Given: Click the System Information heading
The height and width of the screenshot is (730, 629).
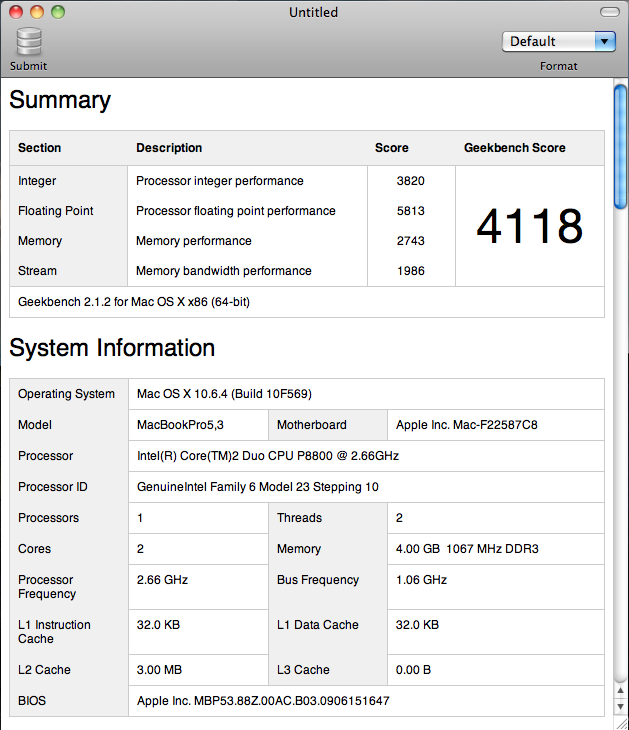Looking at the screenshot, I should click(112, 348).
